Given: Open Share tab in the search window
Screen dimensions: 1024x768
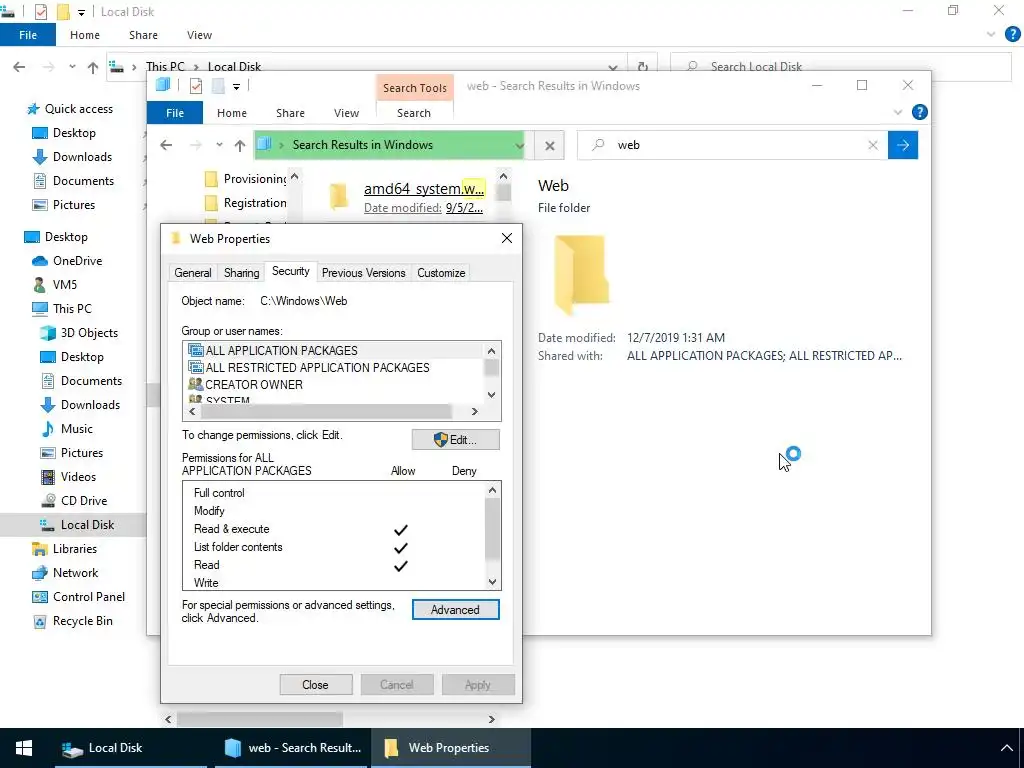Looking at the screenshot, I should [x=291, y=113].
